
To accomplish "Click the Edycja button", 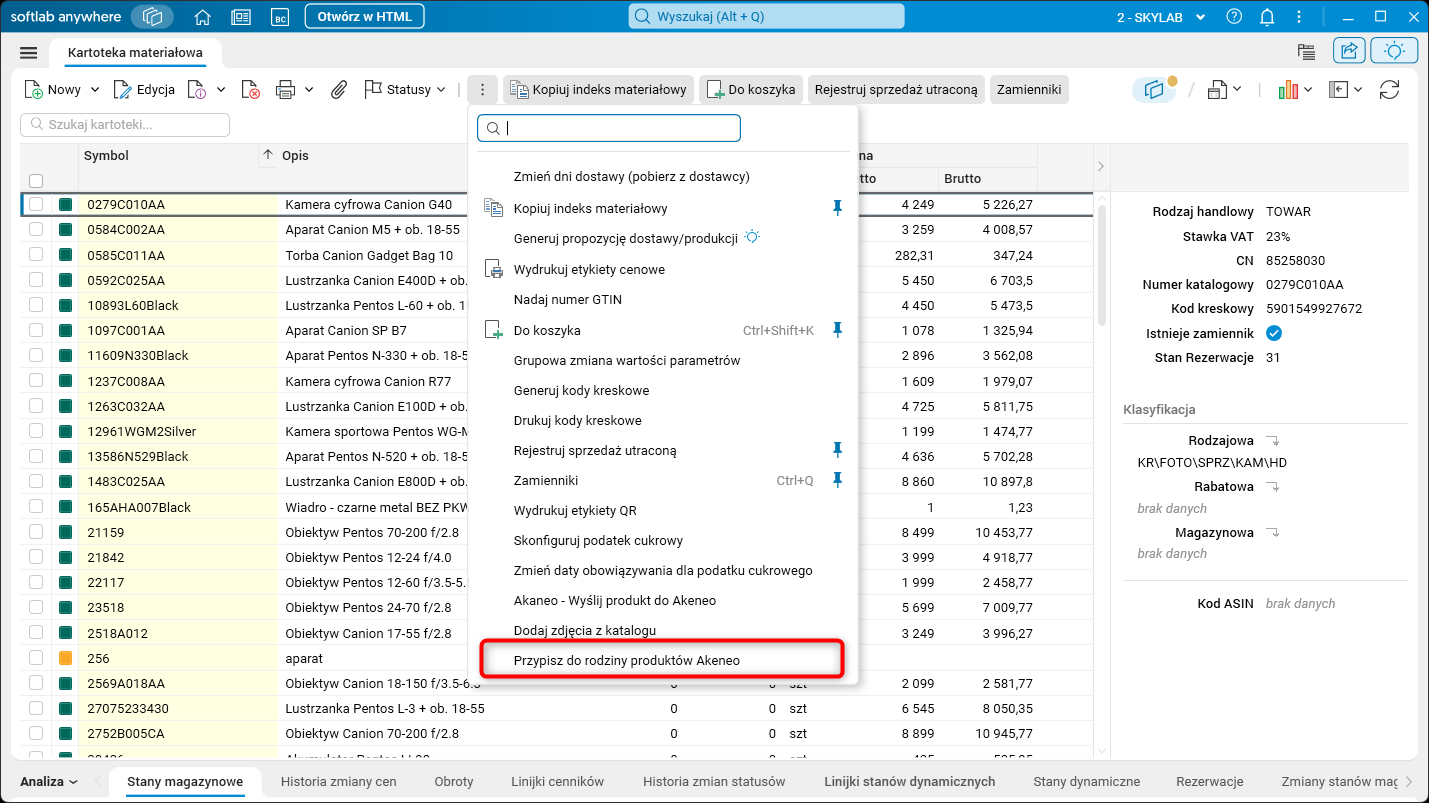I will click(145, 90).
